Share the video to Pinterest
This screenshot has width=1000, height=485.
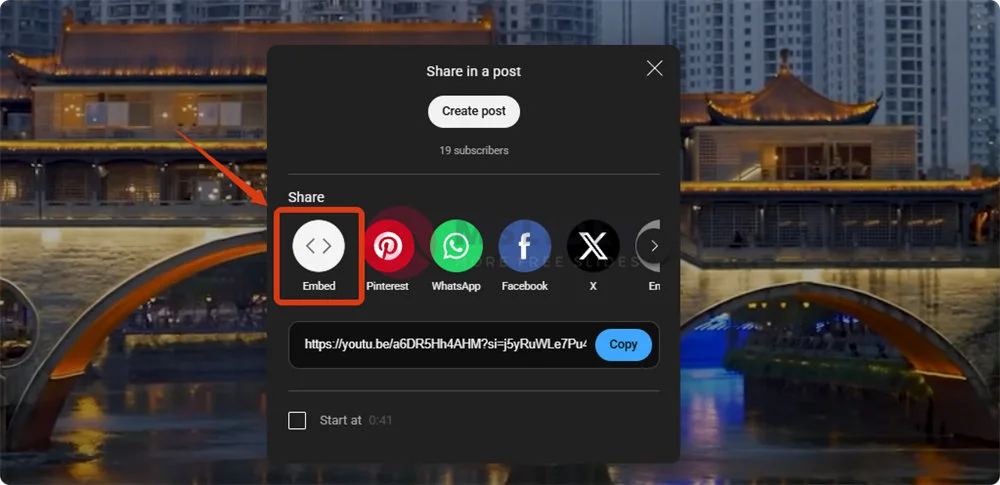[x=388, y=246]
